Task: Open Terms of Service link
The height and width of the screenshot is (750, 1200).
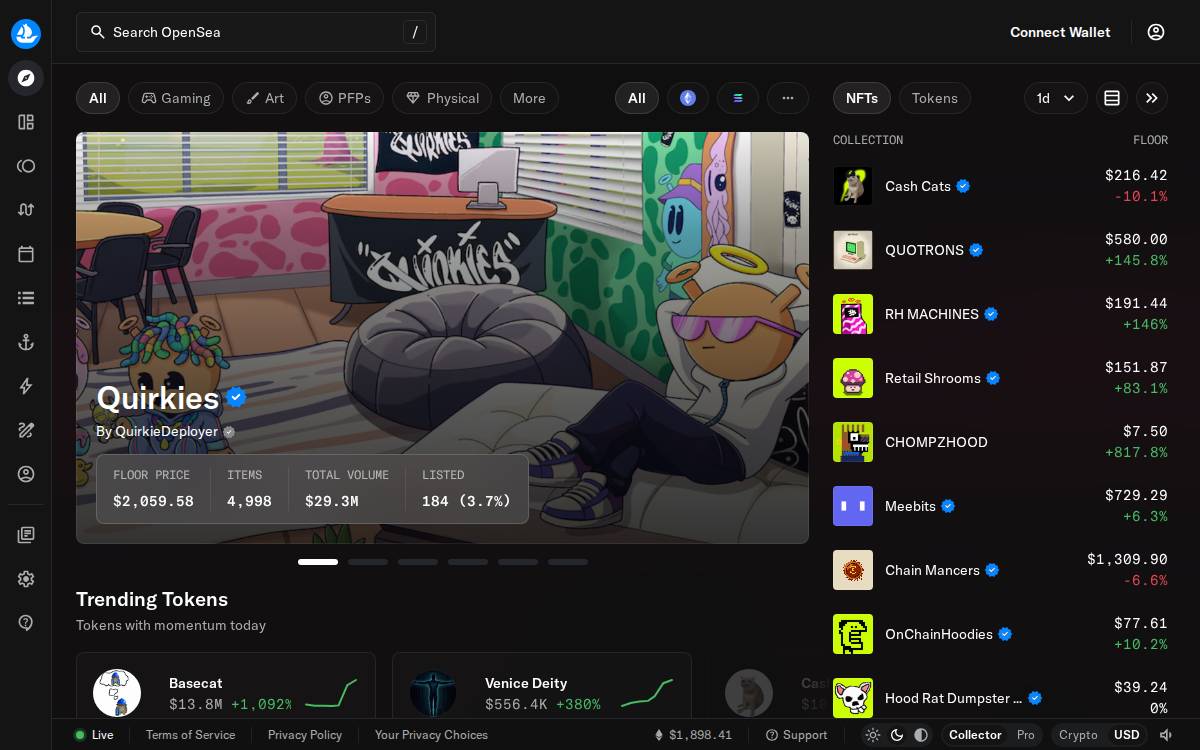Action: click(x=190, y=735)
